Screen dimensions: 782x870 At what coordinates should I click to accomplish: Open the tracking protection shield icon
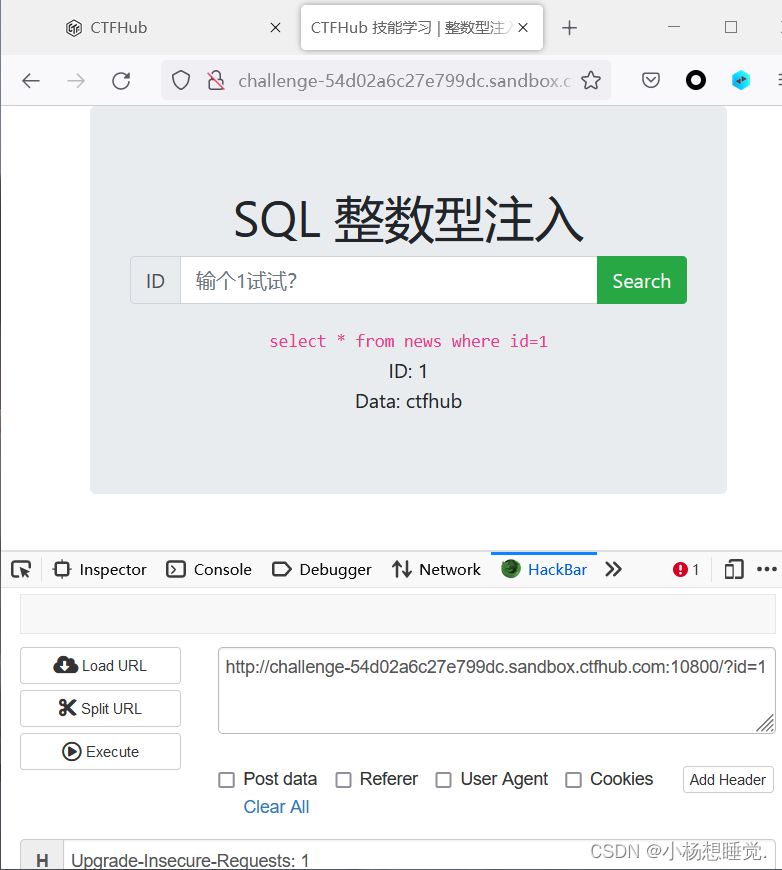pos(180,81)
